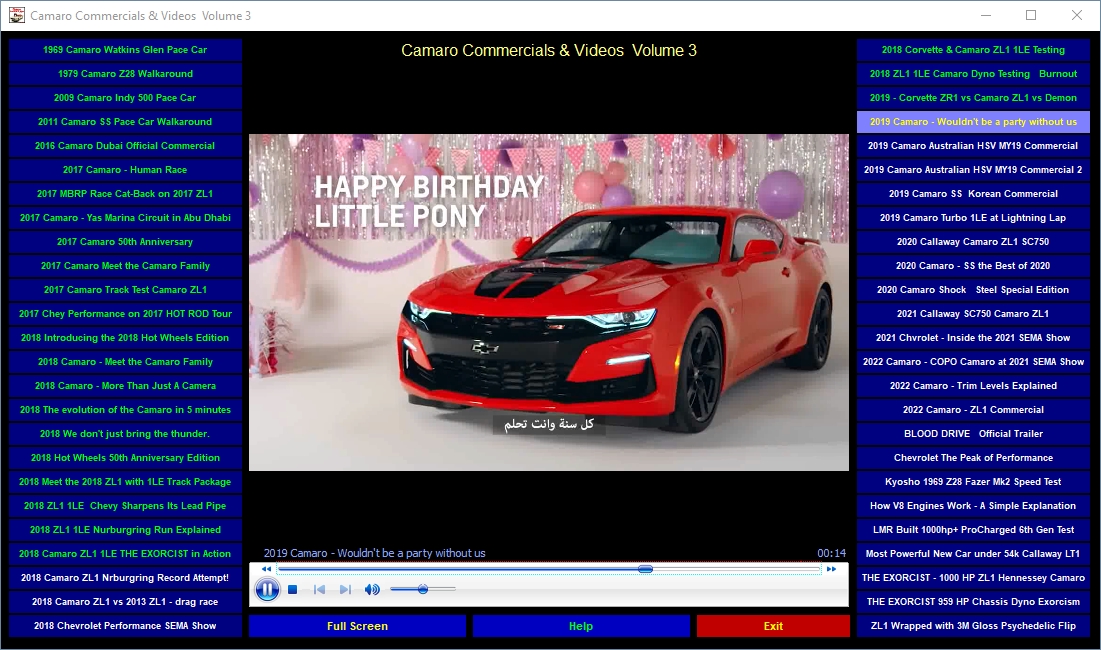Play 2018 Chevrolet Performance SEMA Show
The image size is (1101, 650).
(x=125, y=625)
